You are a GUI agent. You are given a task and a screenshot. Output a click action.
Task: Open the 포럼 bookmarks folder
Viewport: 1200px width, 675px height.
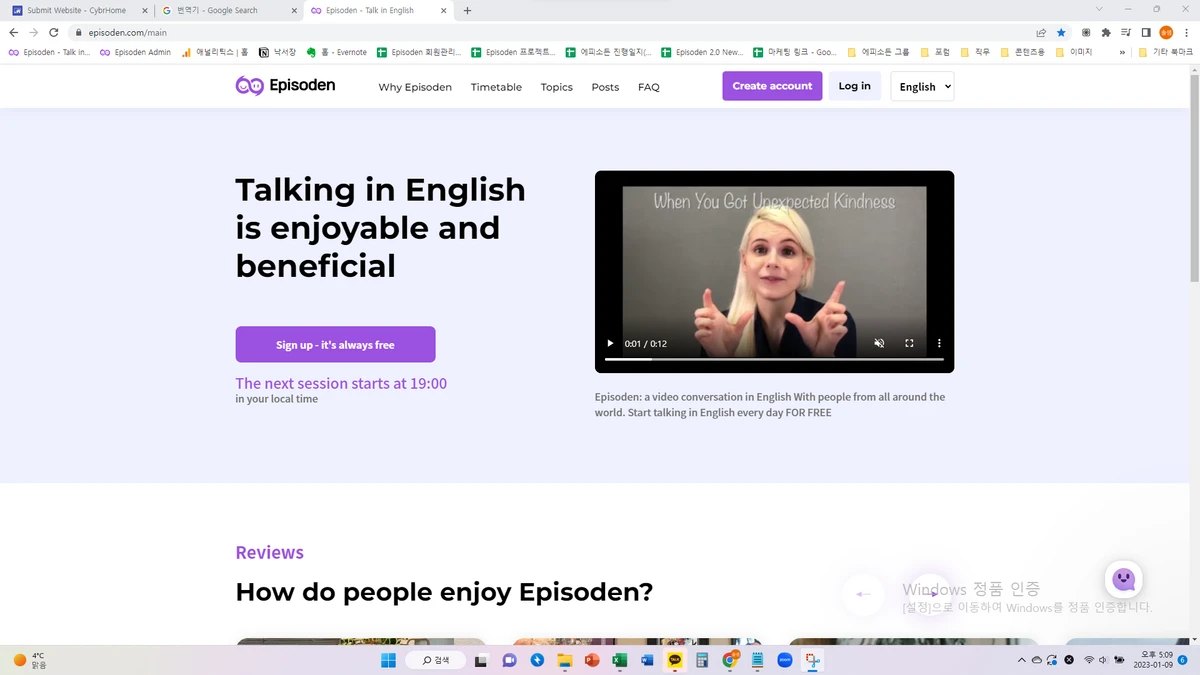tap(934, 52)
